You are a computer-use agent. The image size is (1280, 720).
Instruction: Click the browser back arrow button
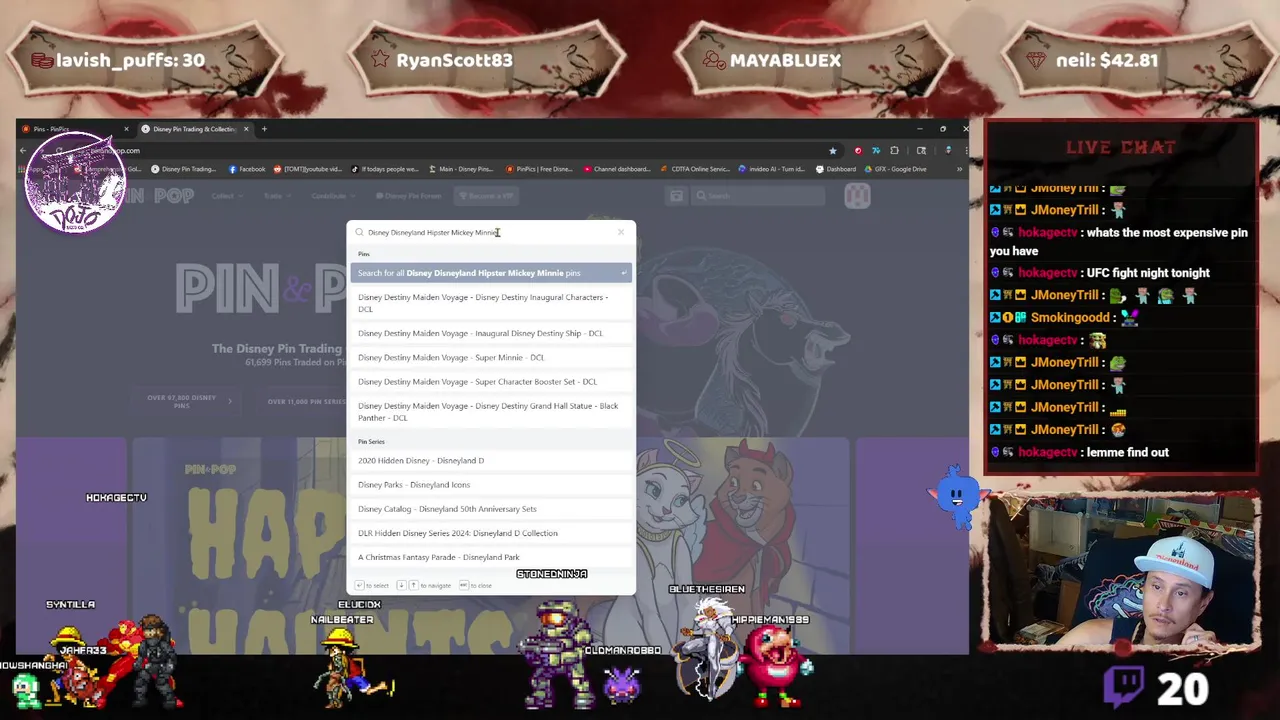click(x=23, y=151)
